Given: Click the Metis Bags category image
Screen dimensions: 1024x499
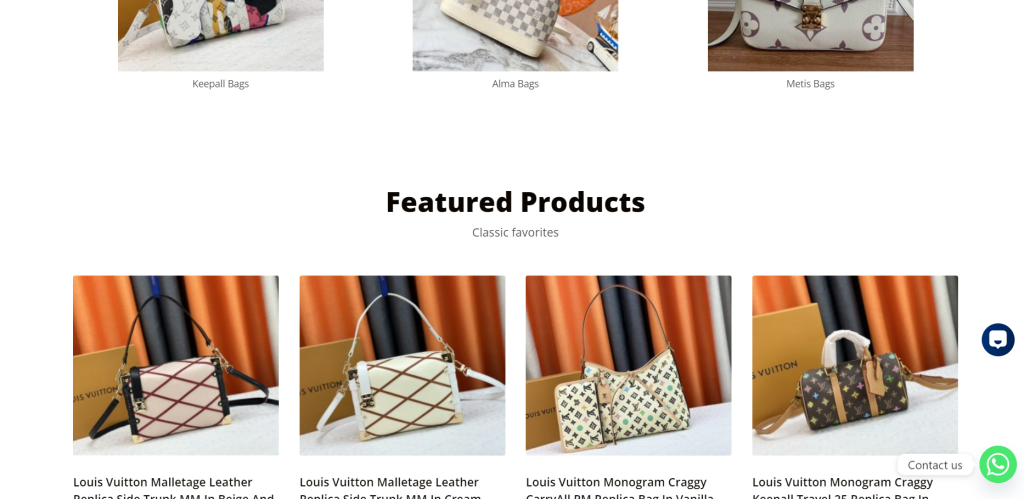Looking at the screenshot, I should point(810,35).
